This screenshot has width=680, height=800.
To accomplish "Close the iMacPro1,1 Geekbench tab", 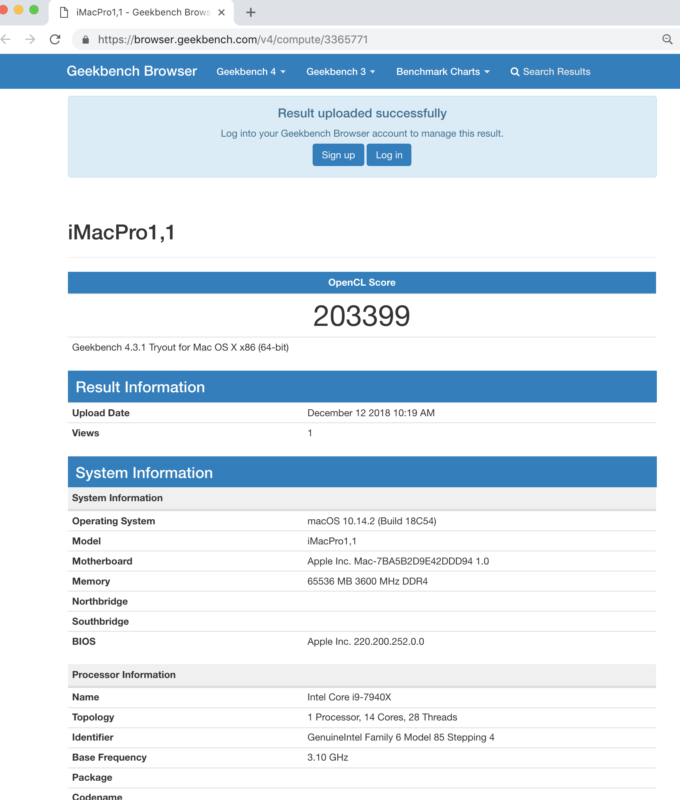I will coord(221,12).
